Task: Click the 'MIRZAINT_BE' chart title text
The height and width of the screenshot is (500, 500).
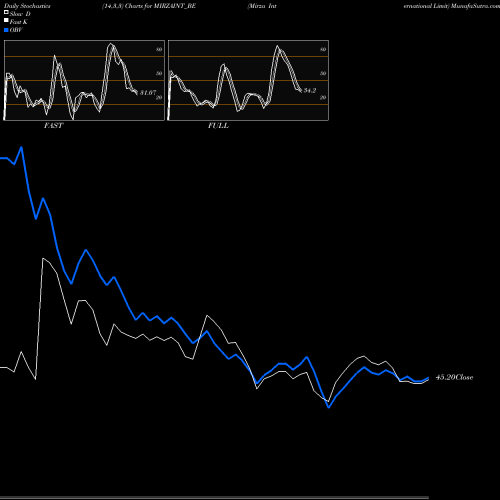Action: pos(175,6)
